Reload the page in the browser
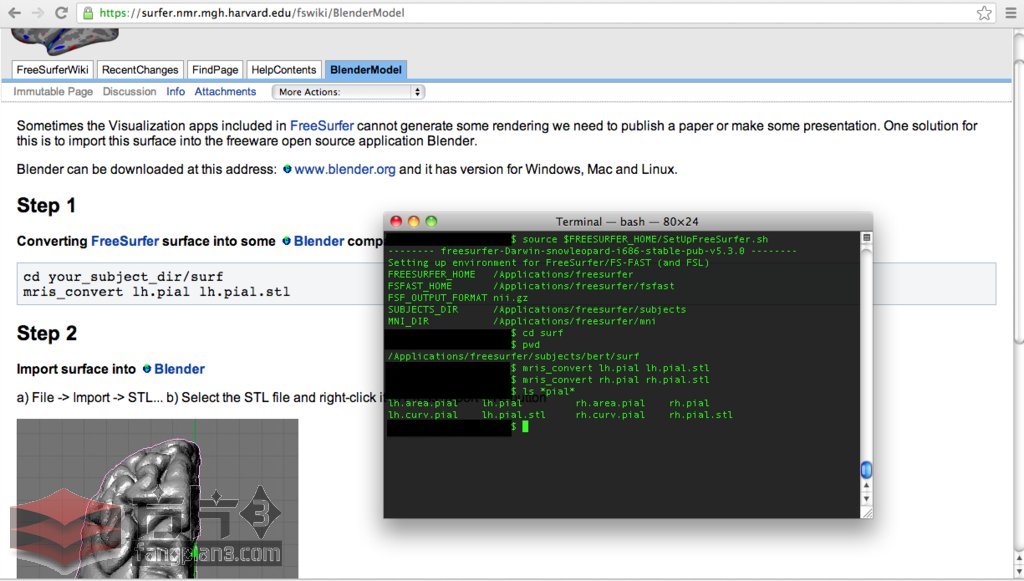Viewport: 1024px width, 581px height. click(61, 12)
